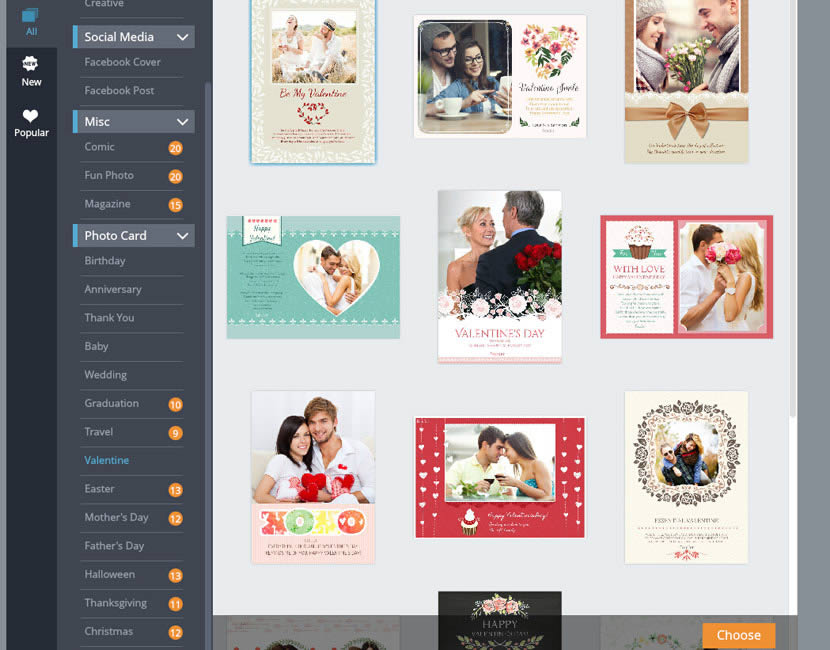The height and width of the screenshot is (650, 830).
Task: Pick the gold ribbon bow template
Action: [x=687, y=81]
